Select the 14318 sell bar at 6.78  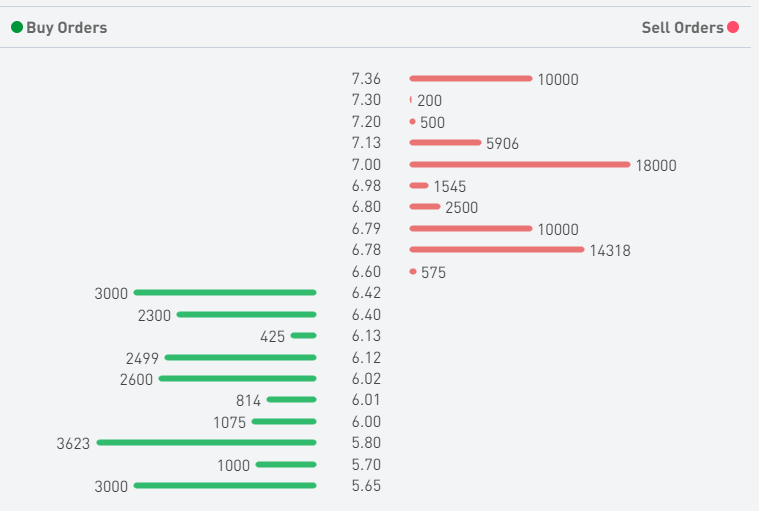point(496,249)
